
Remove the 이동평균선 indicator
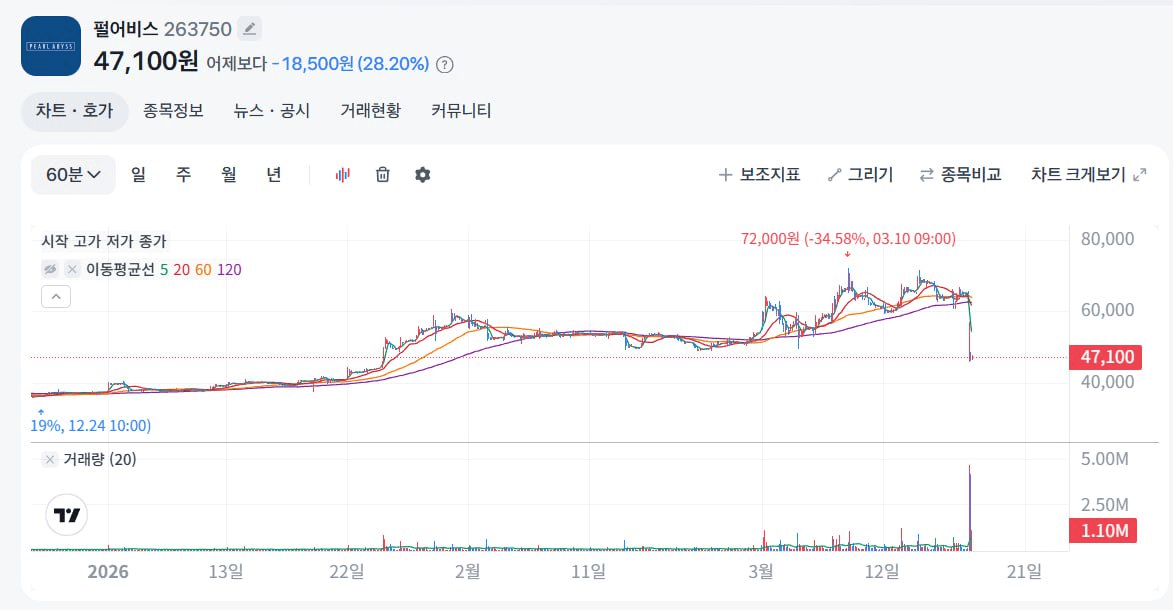72,269
